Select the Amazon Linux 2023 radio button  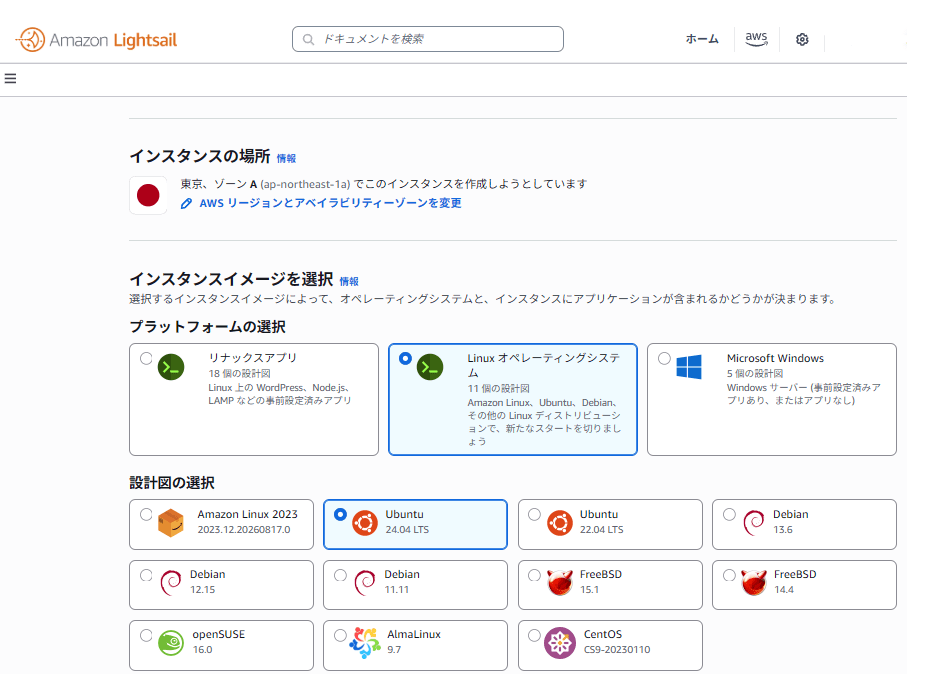(146, 515)
